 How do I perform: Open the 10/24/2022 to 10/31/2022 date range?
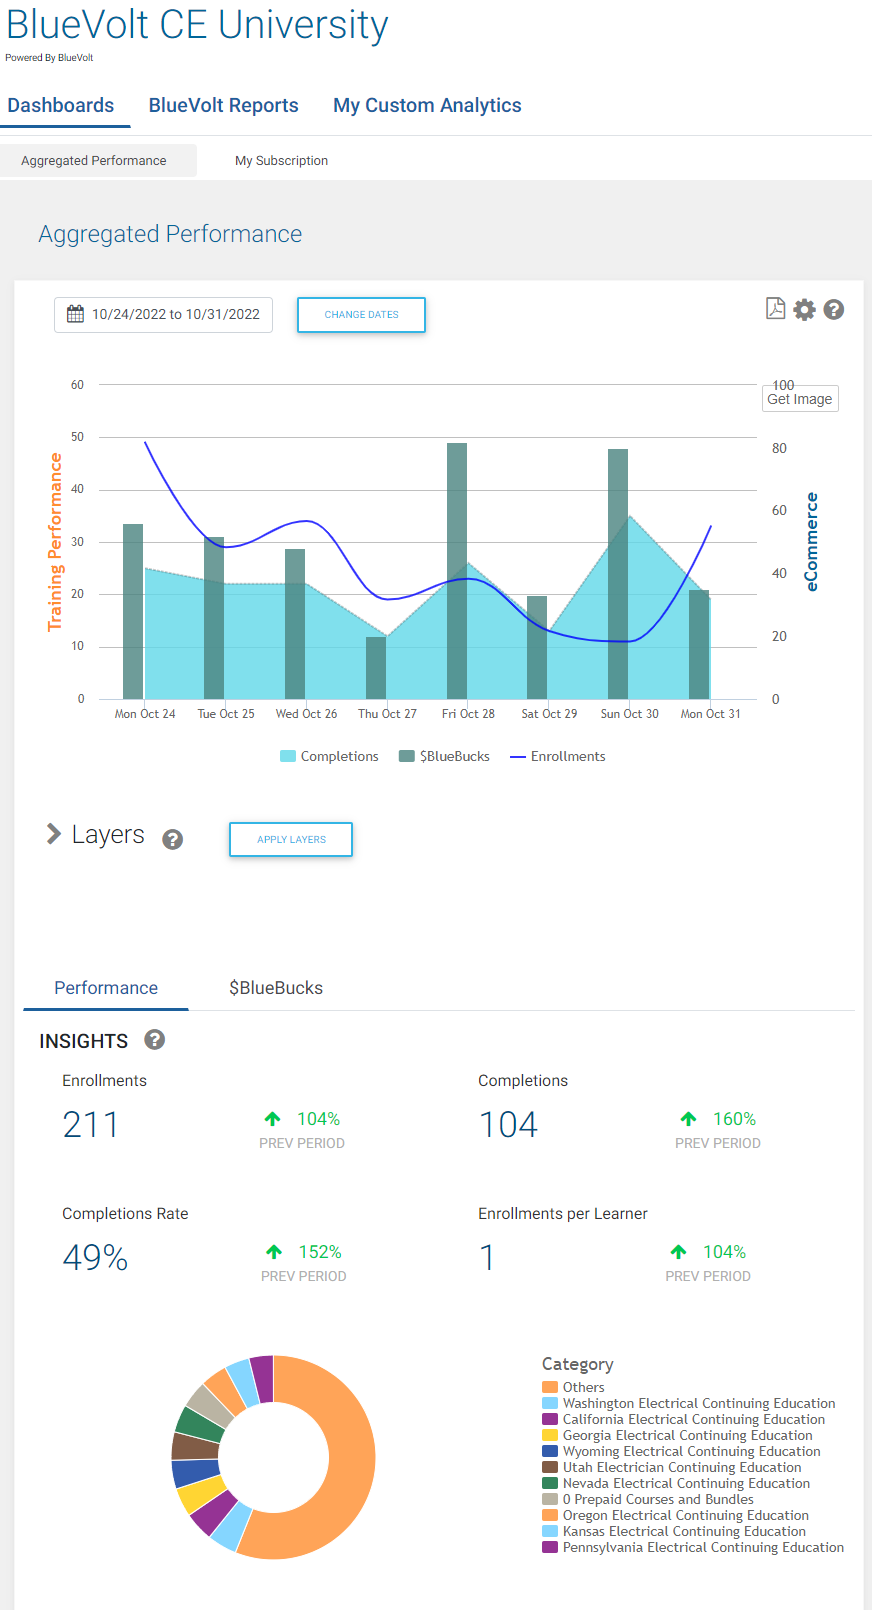[175, 314]
